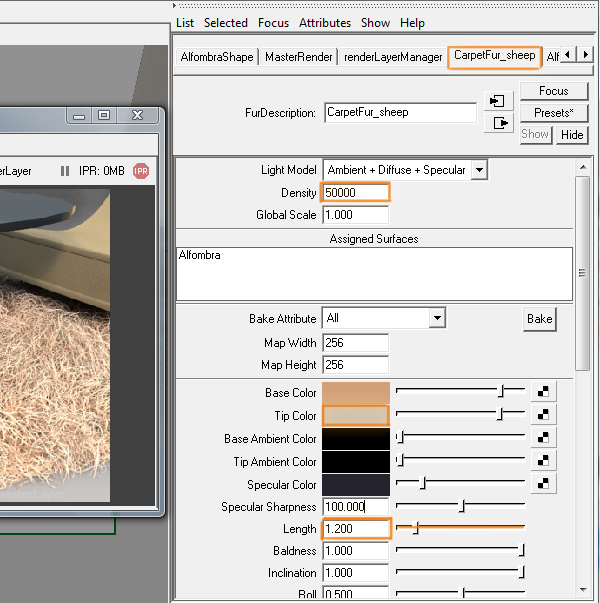Pause the IPR render with pause icon
This screenshot has width=600, height=603.
(x=65, y=171)
